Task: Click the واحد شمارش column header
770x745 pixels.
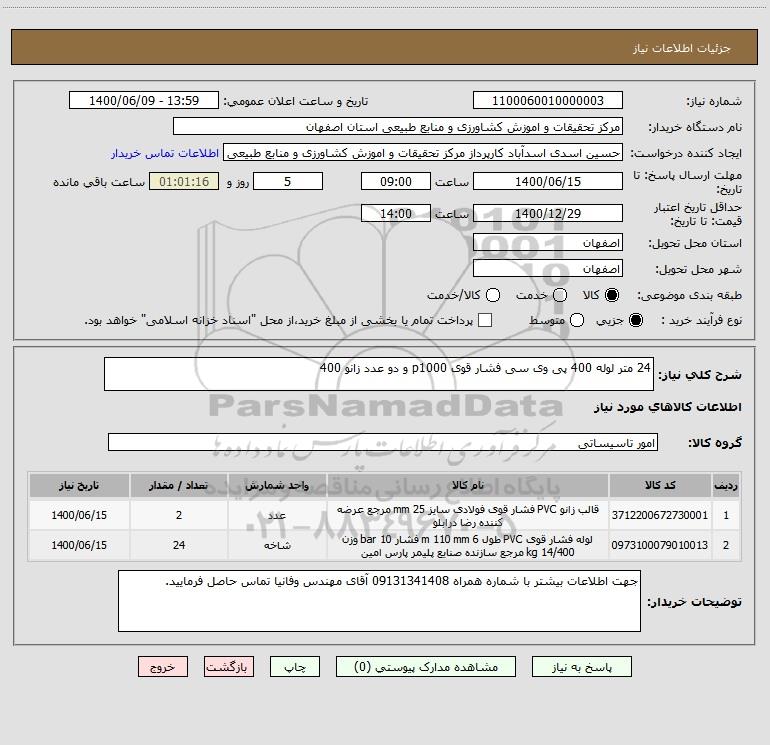Action: (277, 485)
